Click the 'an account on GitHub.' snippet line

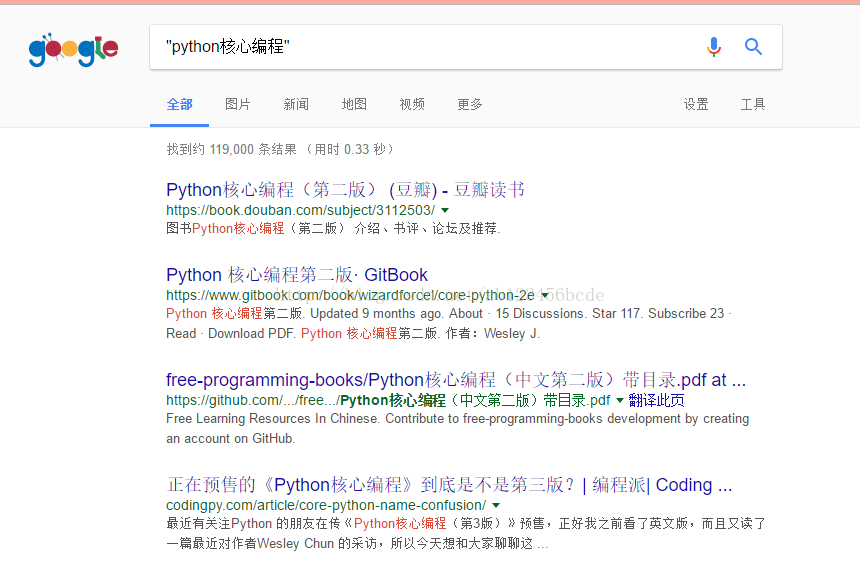(230, 439)
